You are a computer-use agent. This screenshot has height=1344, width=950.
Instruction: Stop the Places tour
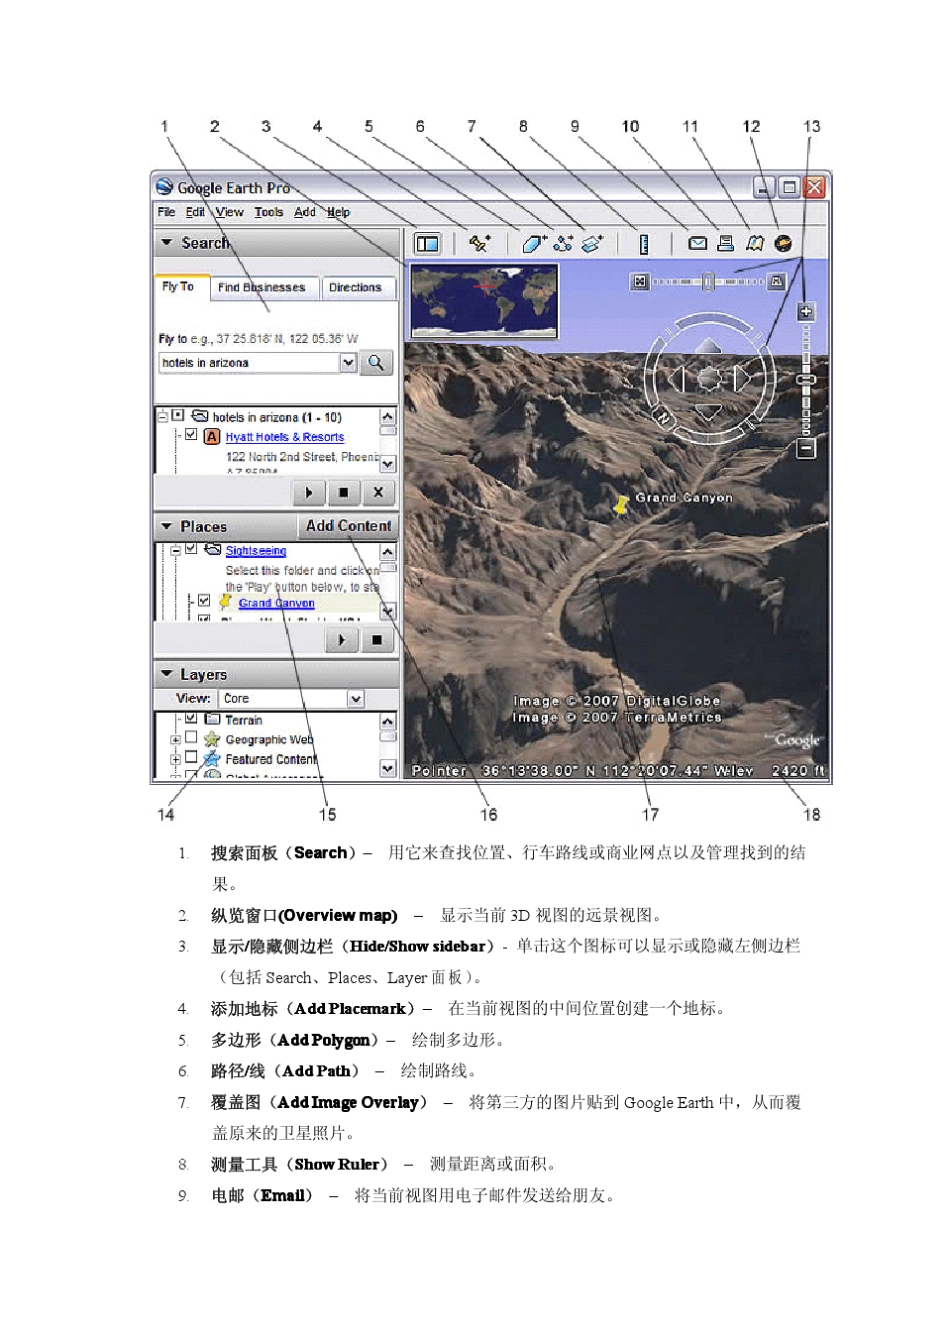coord(377,640)
